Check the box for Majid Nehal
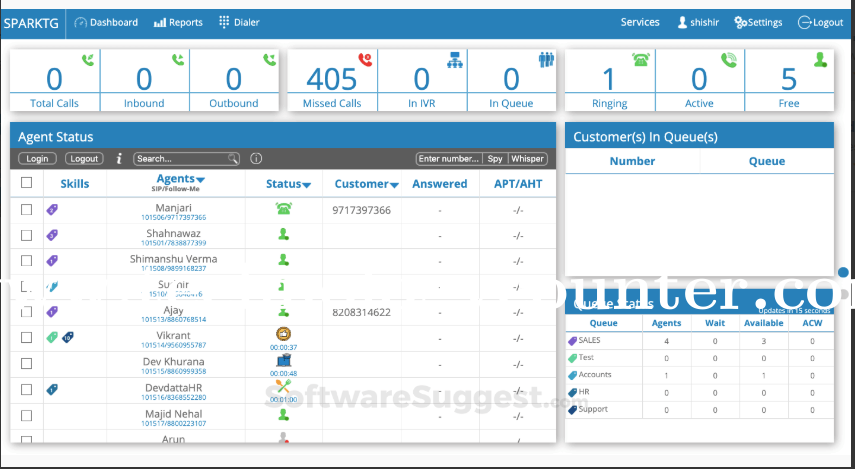855x469 pixels. point(26,416)
